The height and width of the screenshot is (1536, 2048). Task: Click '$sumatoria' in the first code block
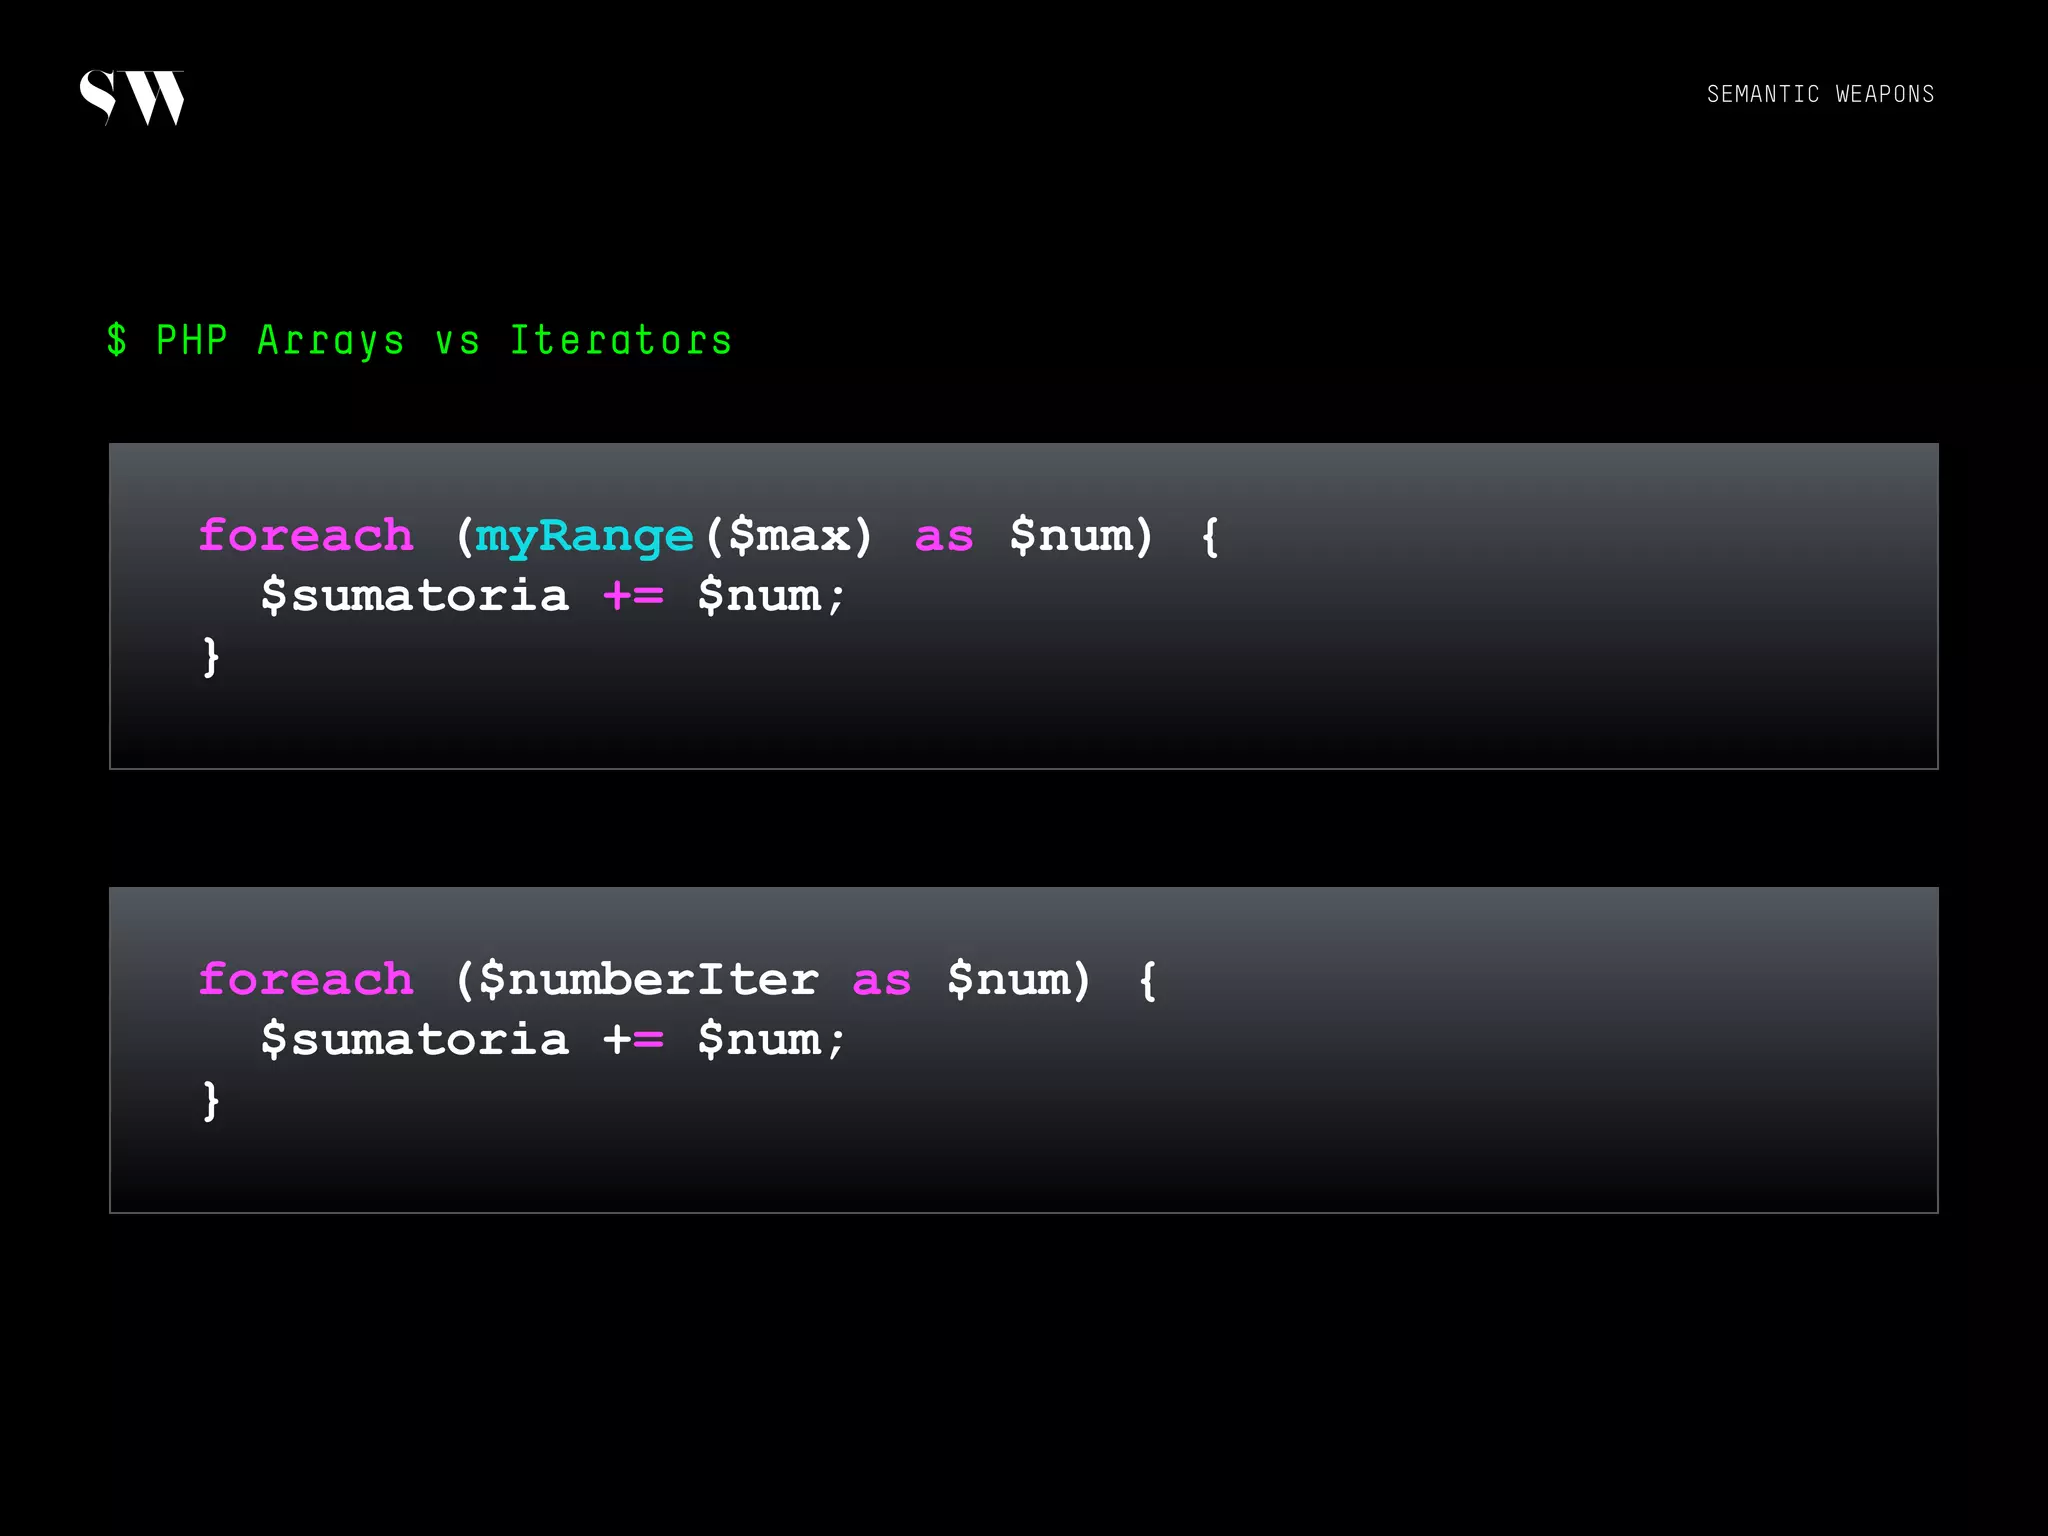click(415, 596)
